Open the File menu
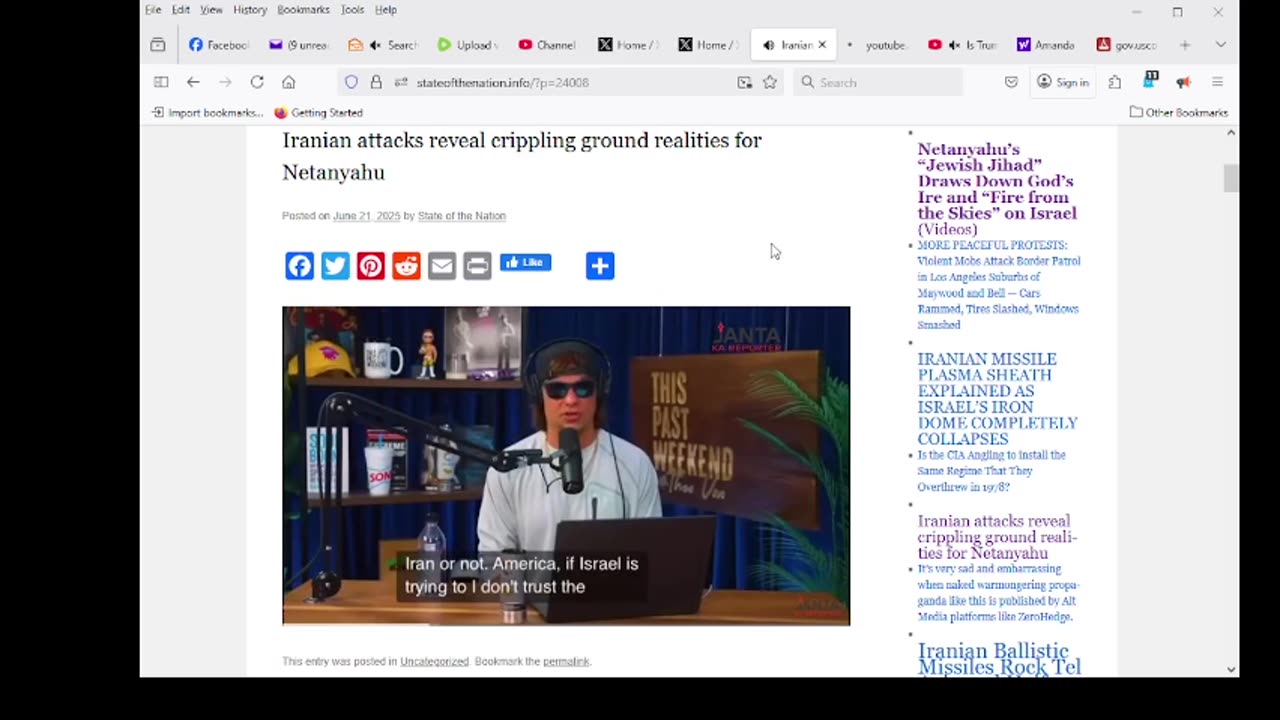The width and height of the screenshot is (1280, 720). [x=153, y=10]
